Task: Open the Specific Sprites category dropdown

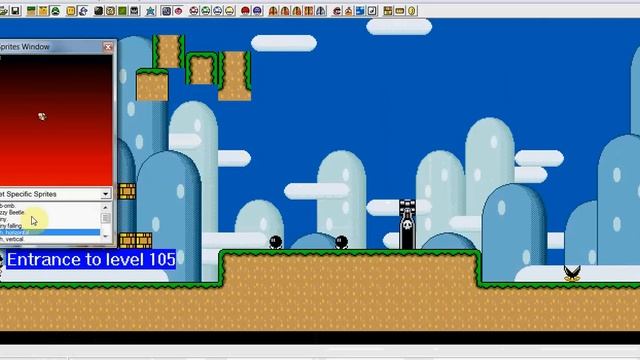Action: click(x=105, y=194)
